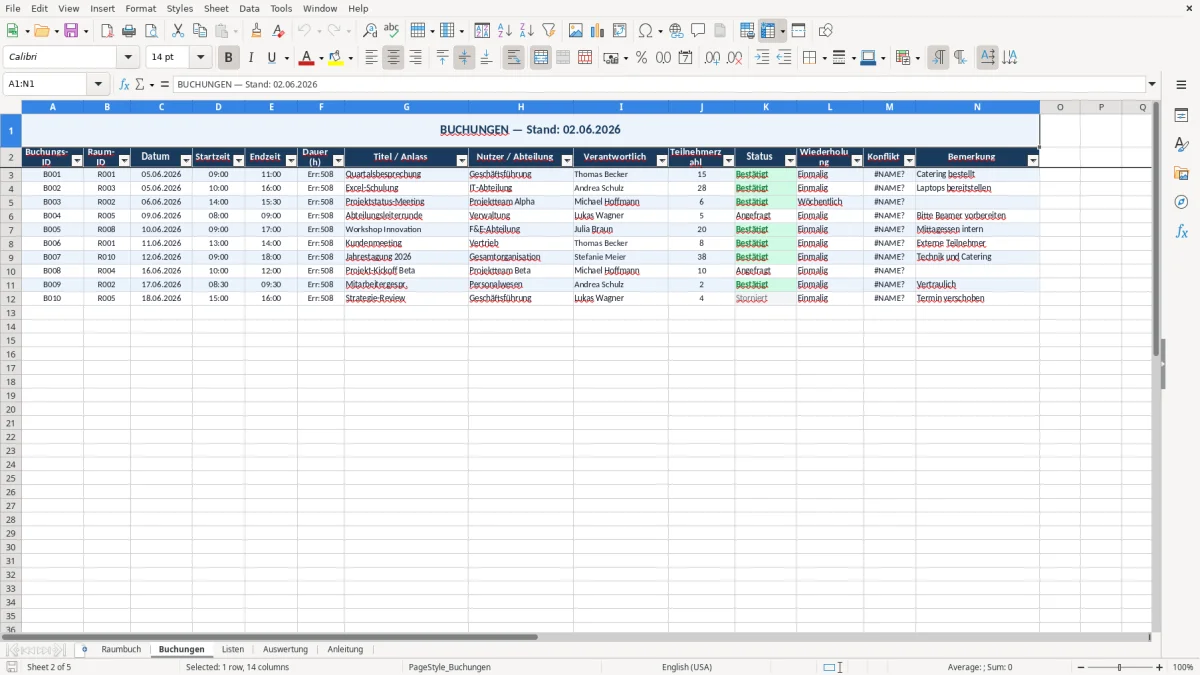Screen dimensions: 1200x675
Task: Increase Indent icon
Action: click(762, 58)
